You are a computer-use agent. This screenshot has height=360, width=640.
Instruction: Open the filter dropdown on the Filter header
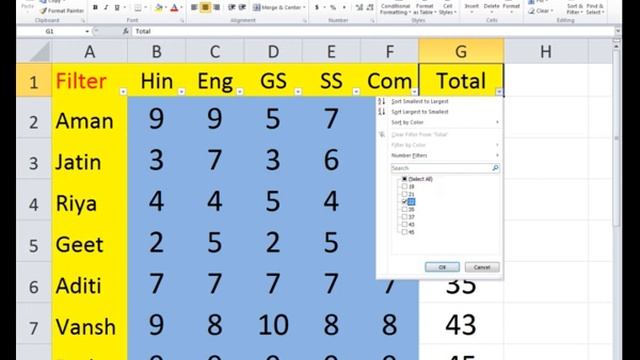click(x=123, y=92)
